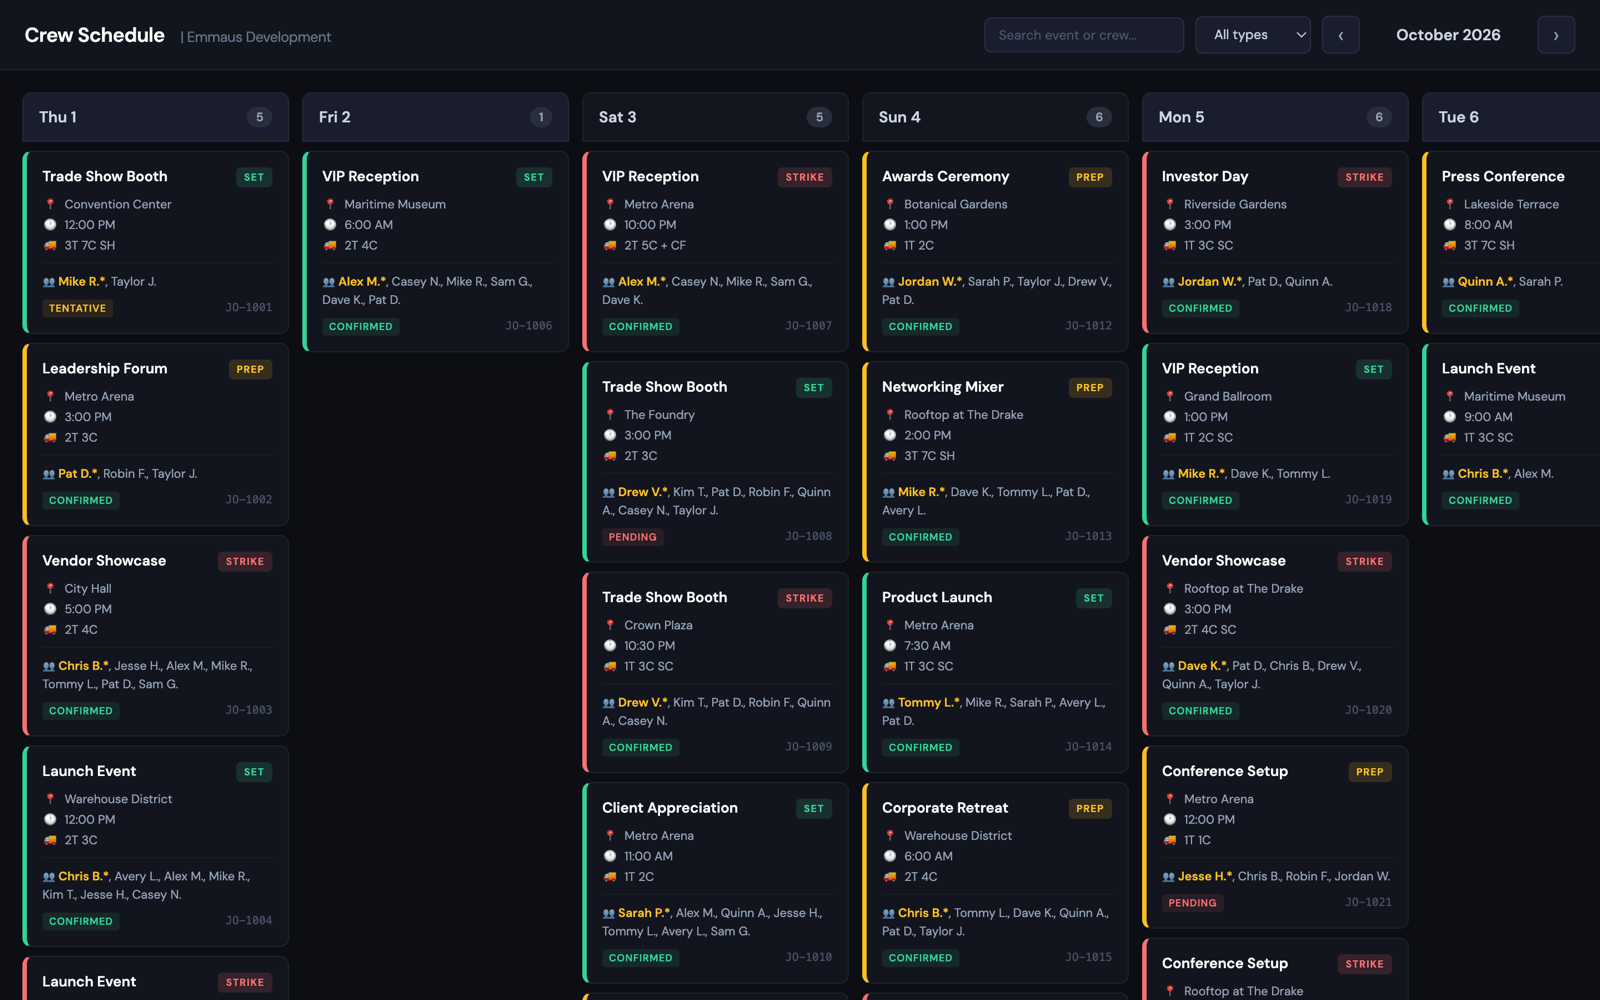
Task: Click CONFIRMED badge on Launch Event JO-1004
Action: (81, 921)
